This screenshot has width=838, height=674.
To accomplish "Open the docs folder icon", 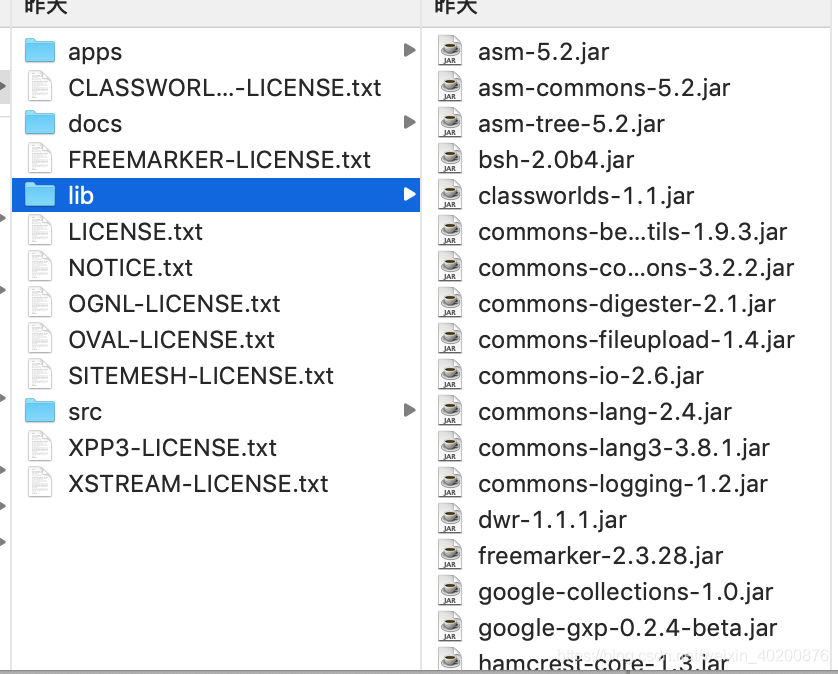I will (40, 123).
